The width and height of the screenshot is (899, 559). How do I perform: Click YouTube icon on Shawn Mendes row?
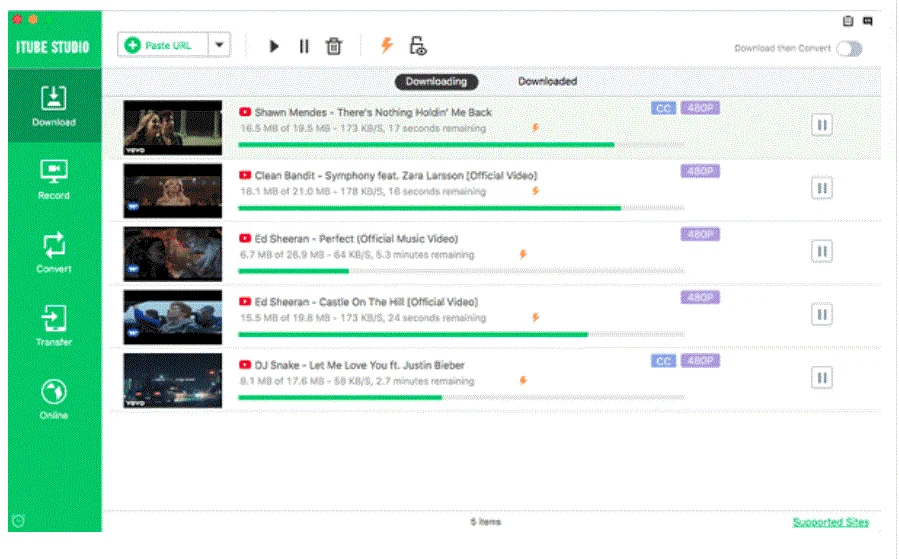pos(245,112)
